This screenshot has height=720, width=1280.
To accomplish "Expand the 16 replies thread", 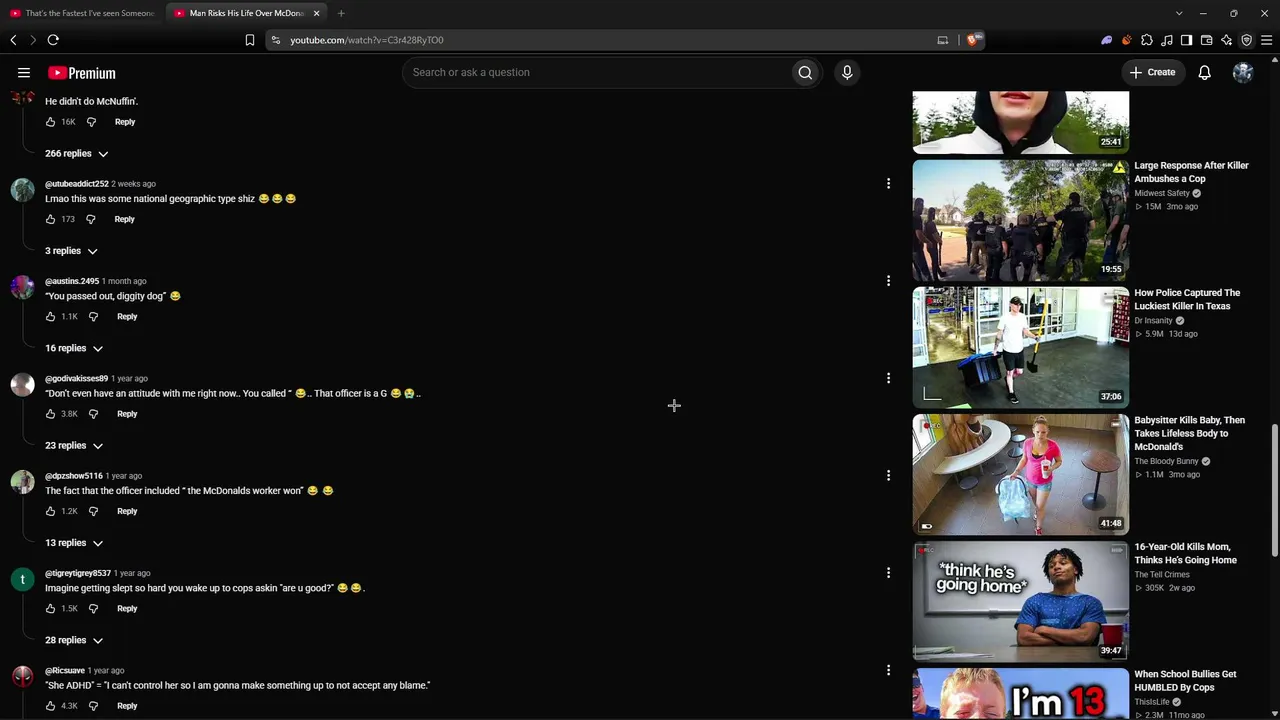I will (x=74, y=348).
